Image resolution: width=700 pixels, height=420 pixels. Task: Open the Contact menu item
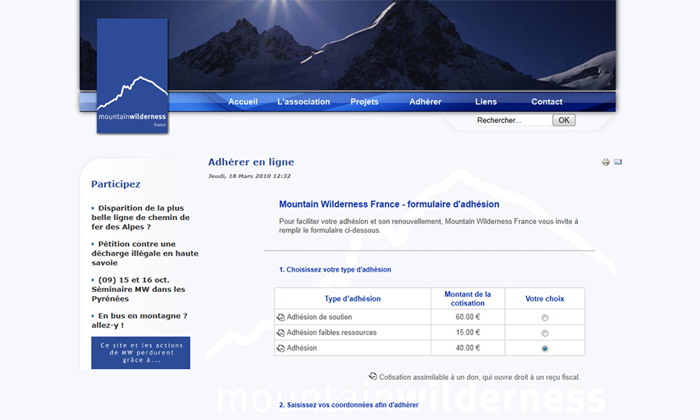pyautogui.click(x=546, y=102)
